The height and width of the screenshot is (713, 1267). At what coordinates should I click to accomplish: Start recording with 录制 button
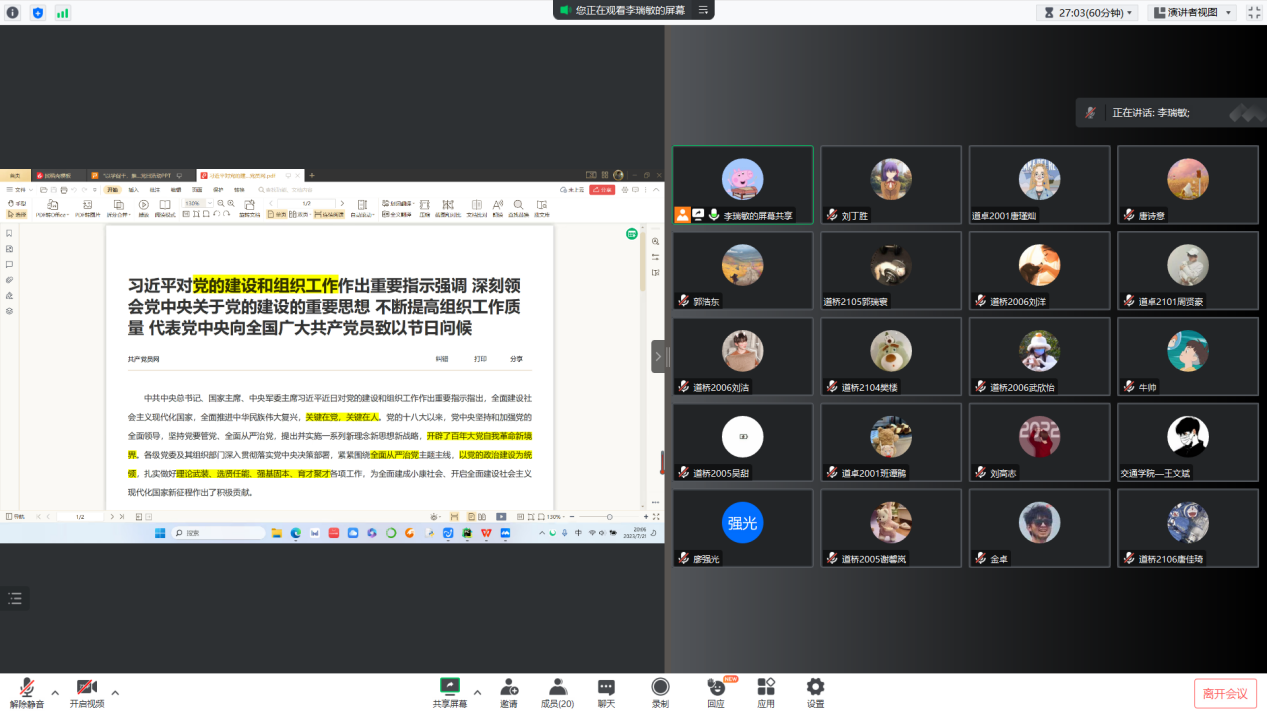coord(660,689)
